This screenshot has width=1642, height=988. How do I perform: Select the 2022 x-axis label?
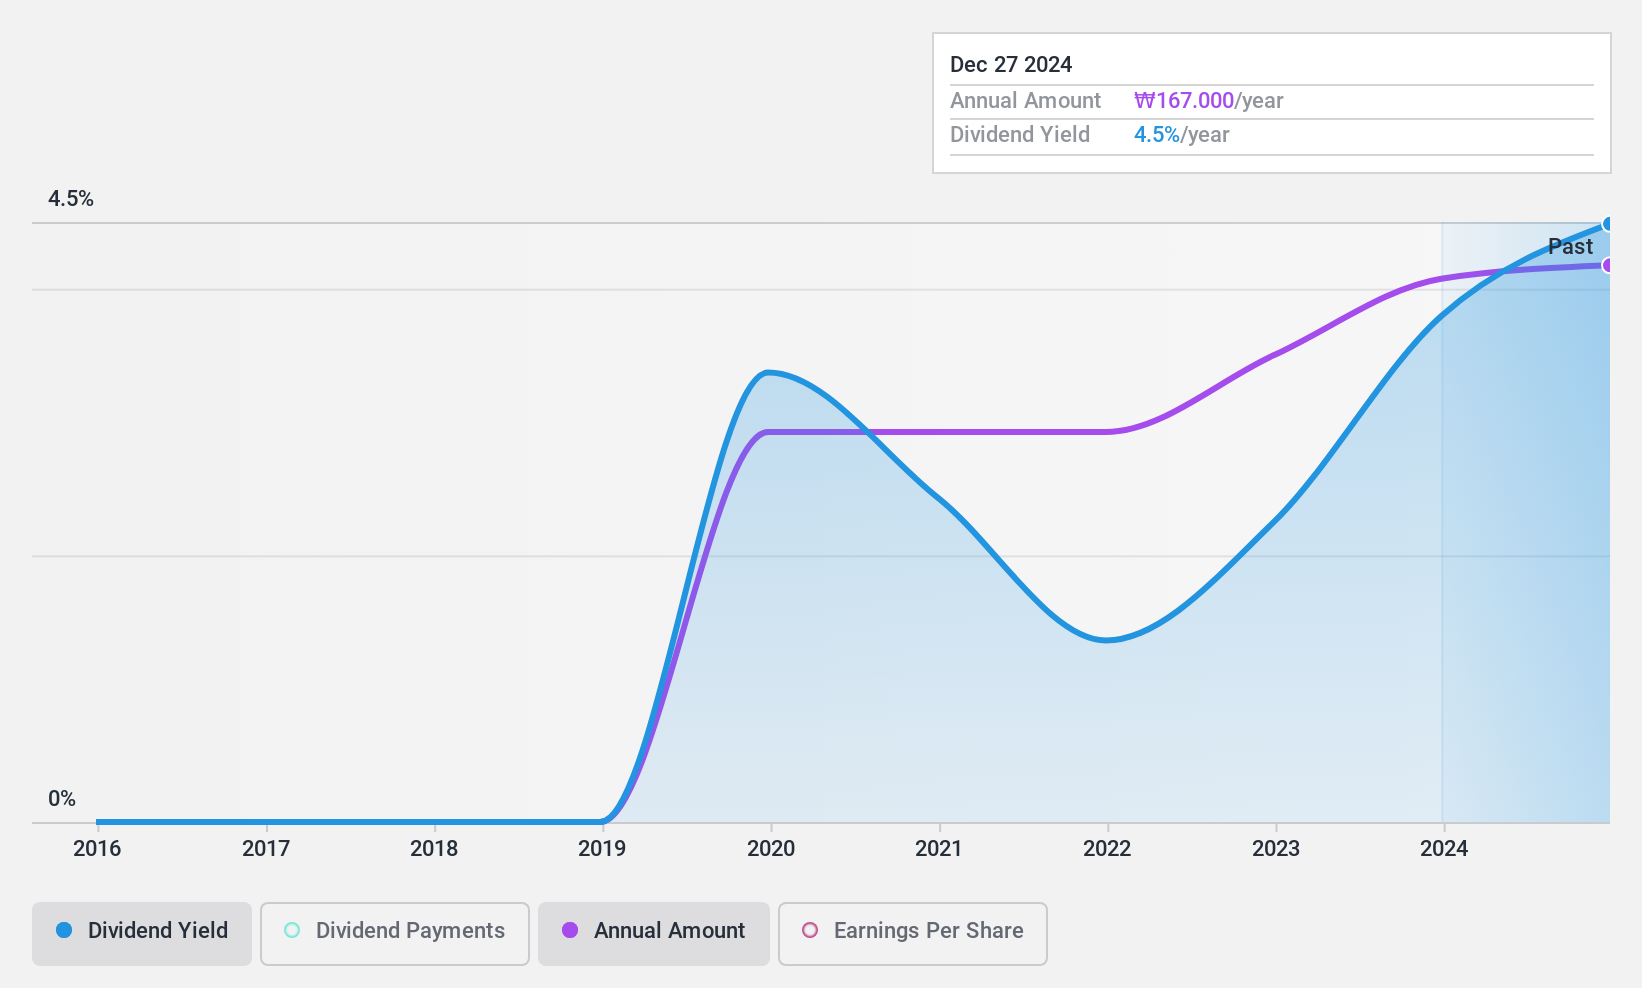click(x=1107, y=849)
